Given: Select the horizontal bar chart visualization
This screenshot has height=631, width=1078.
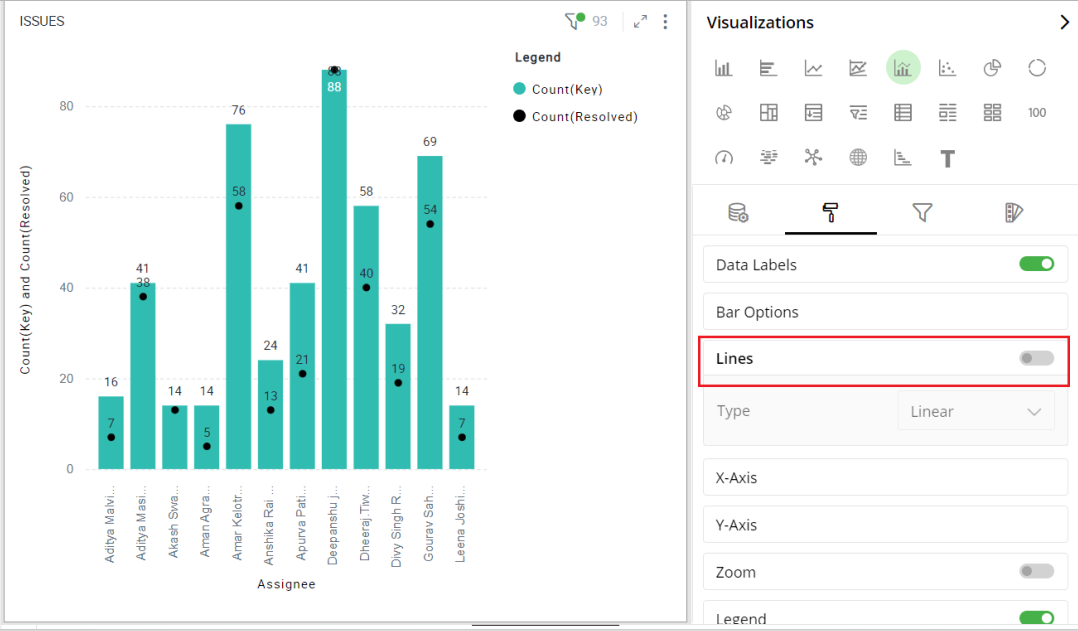Looking at the screenshot, I should point(768,68).
